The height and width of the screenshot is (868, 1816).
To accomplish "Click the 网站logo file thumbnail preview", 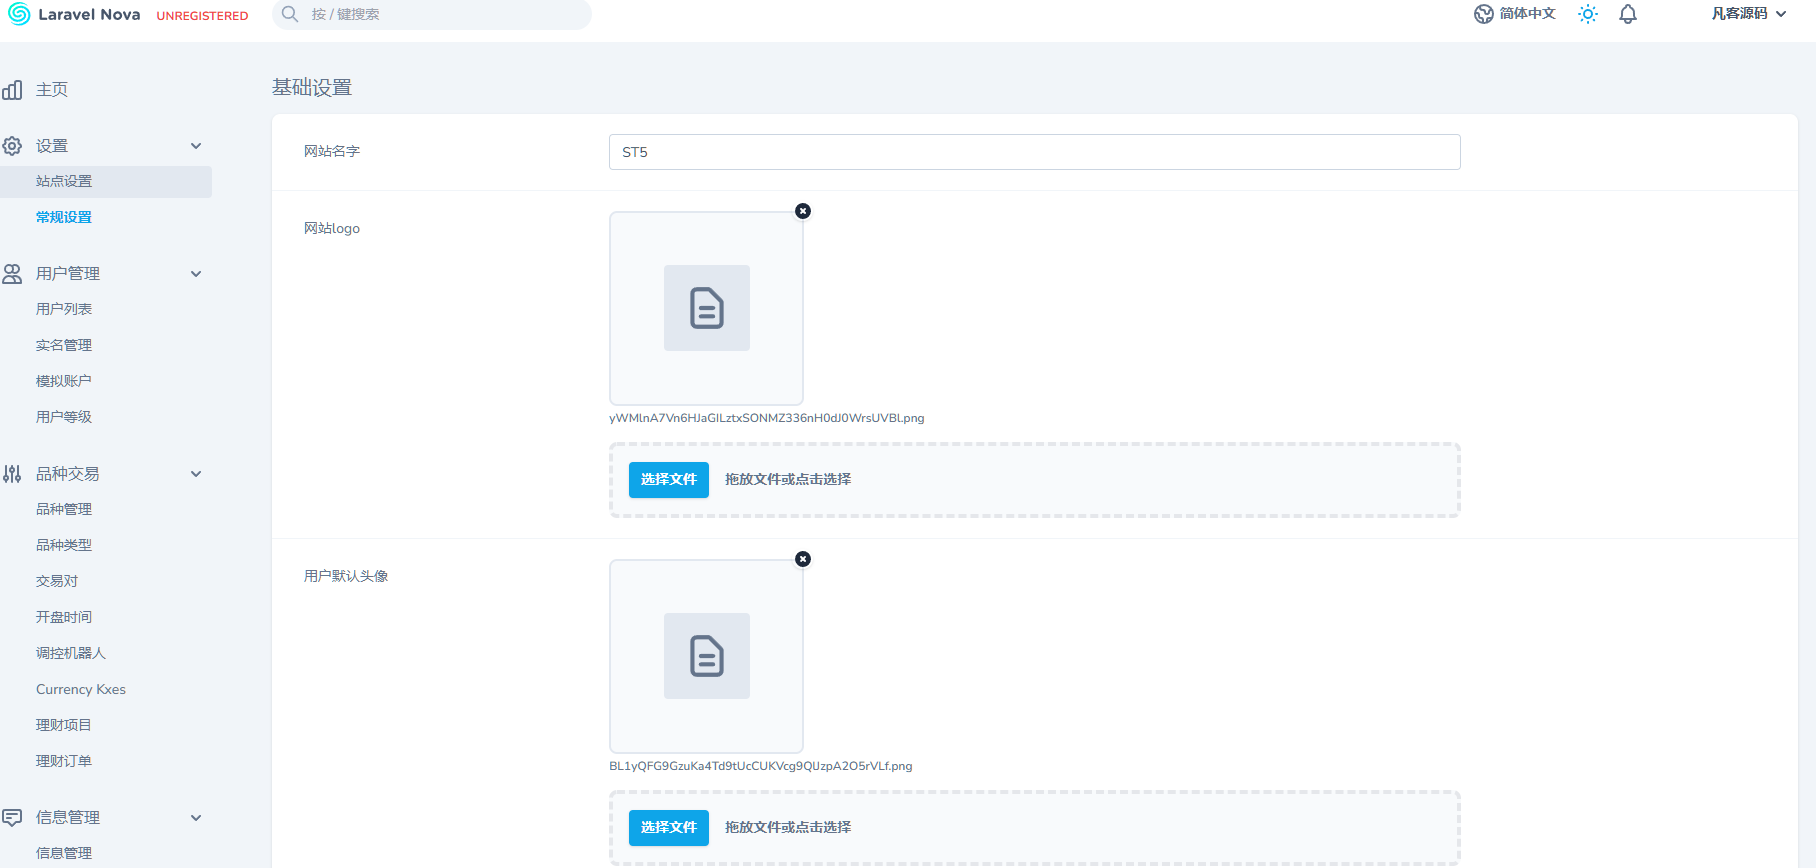I will click(x=706, y=308).
